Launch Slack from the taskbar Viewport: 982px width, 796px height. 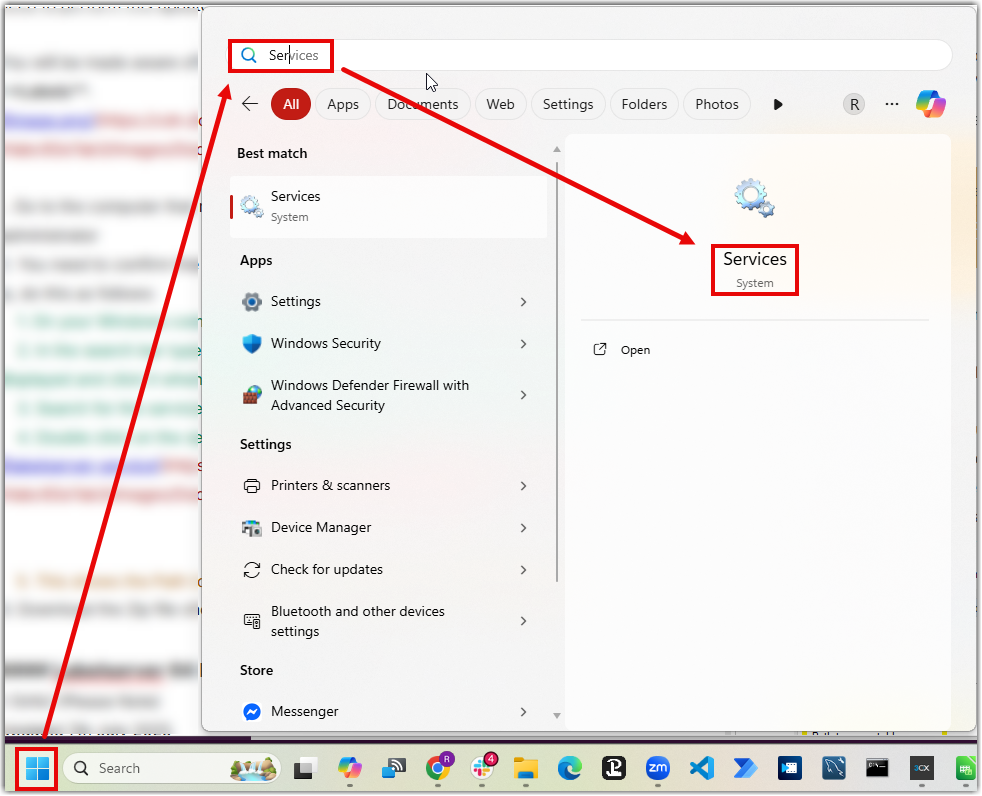(482, 767)
